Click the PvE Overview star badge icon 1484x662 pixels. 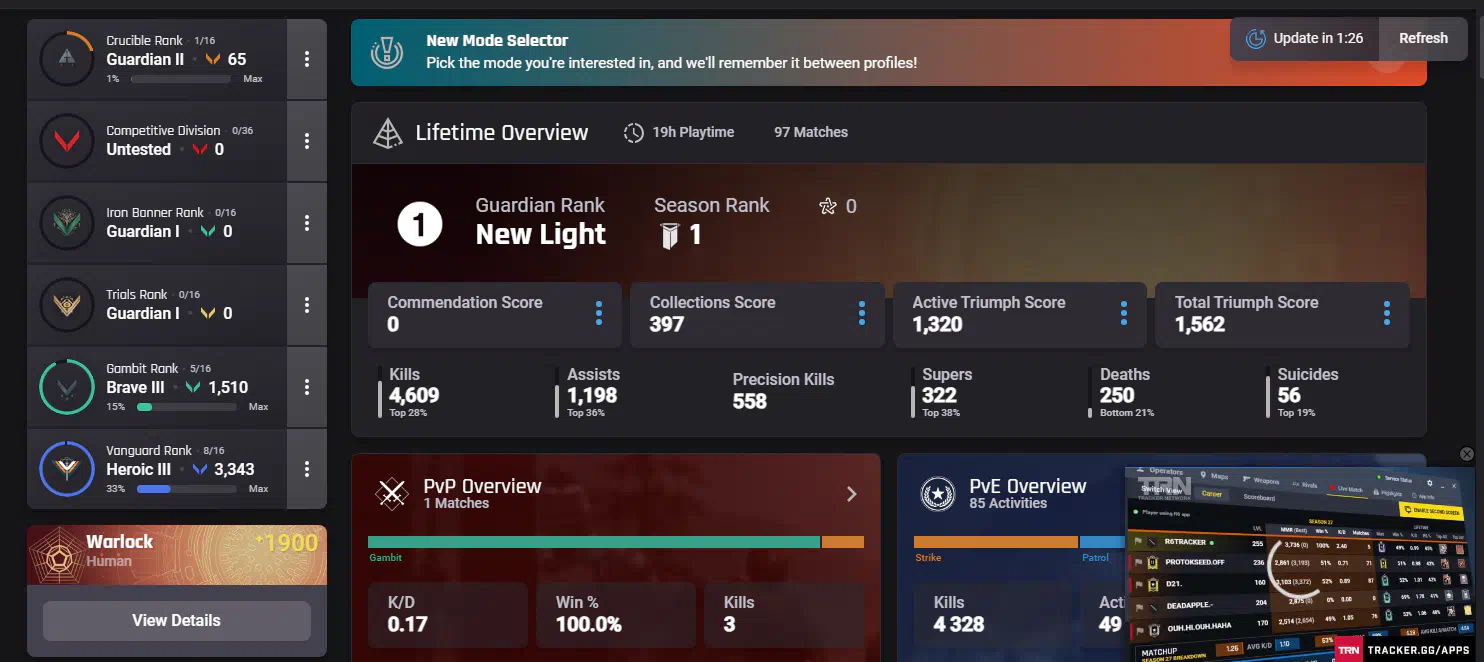click(937, 493)
